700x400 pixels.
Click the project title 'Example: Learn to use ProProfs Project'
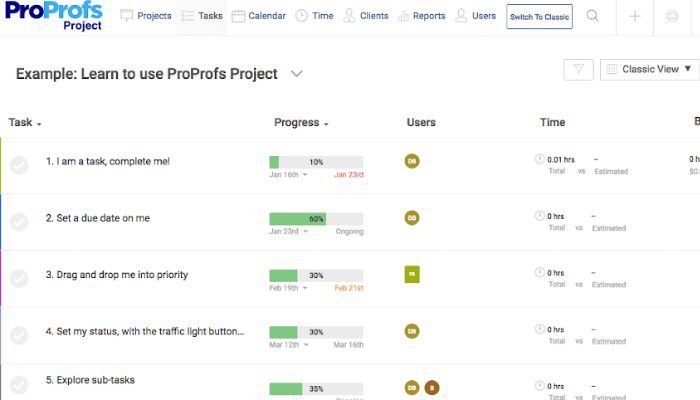click(147, 74)
